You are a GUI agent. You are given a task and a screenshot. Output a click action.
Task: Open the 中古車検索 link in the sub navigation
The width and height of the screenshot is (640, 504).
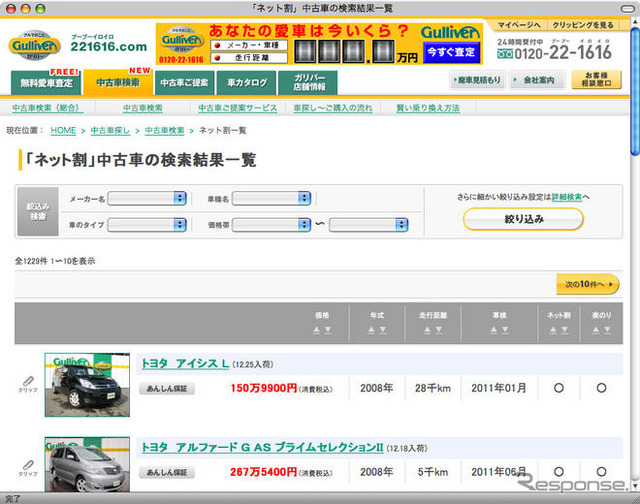pyautogui.click(x=143, y=108)
